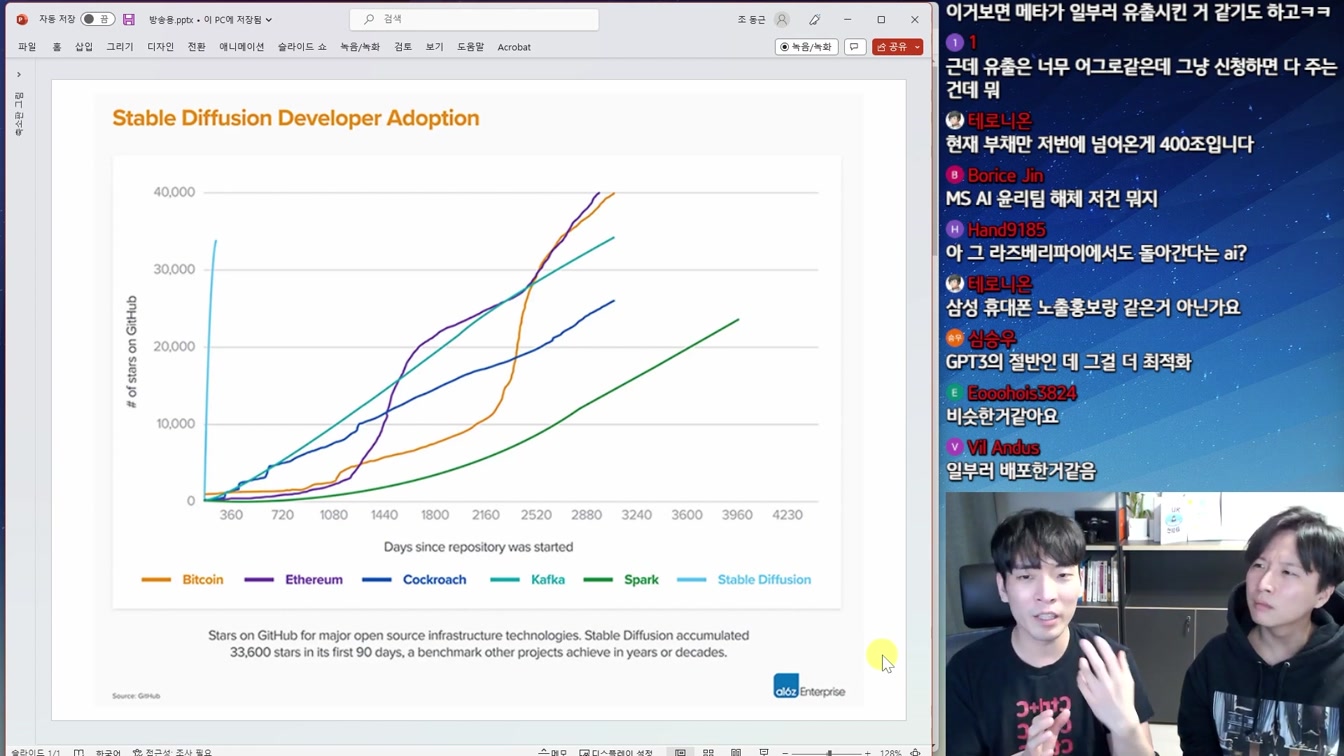Open 디스플레이 설정 display settings

tap(616, 752)
